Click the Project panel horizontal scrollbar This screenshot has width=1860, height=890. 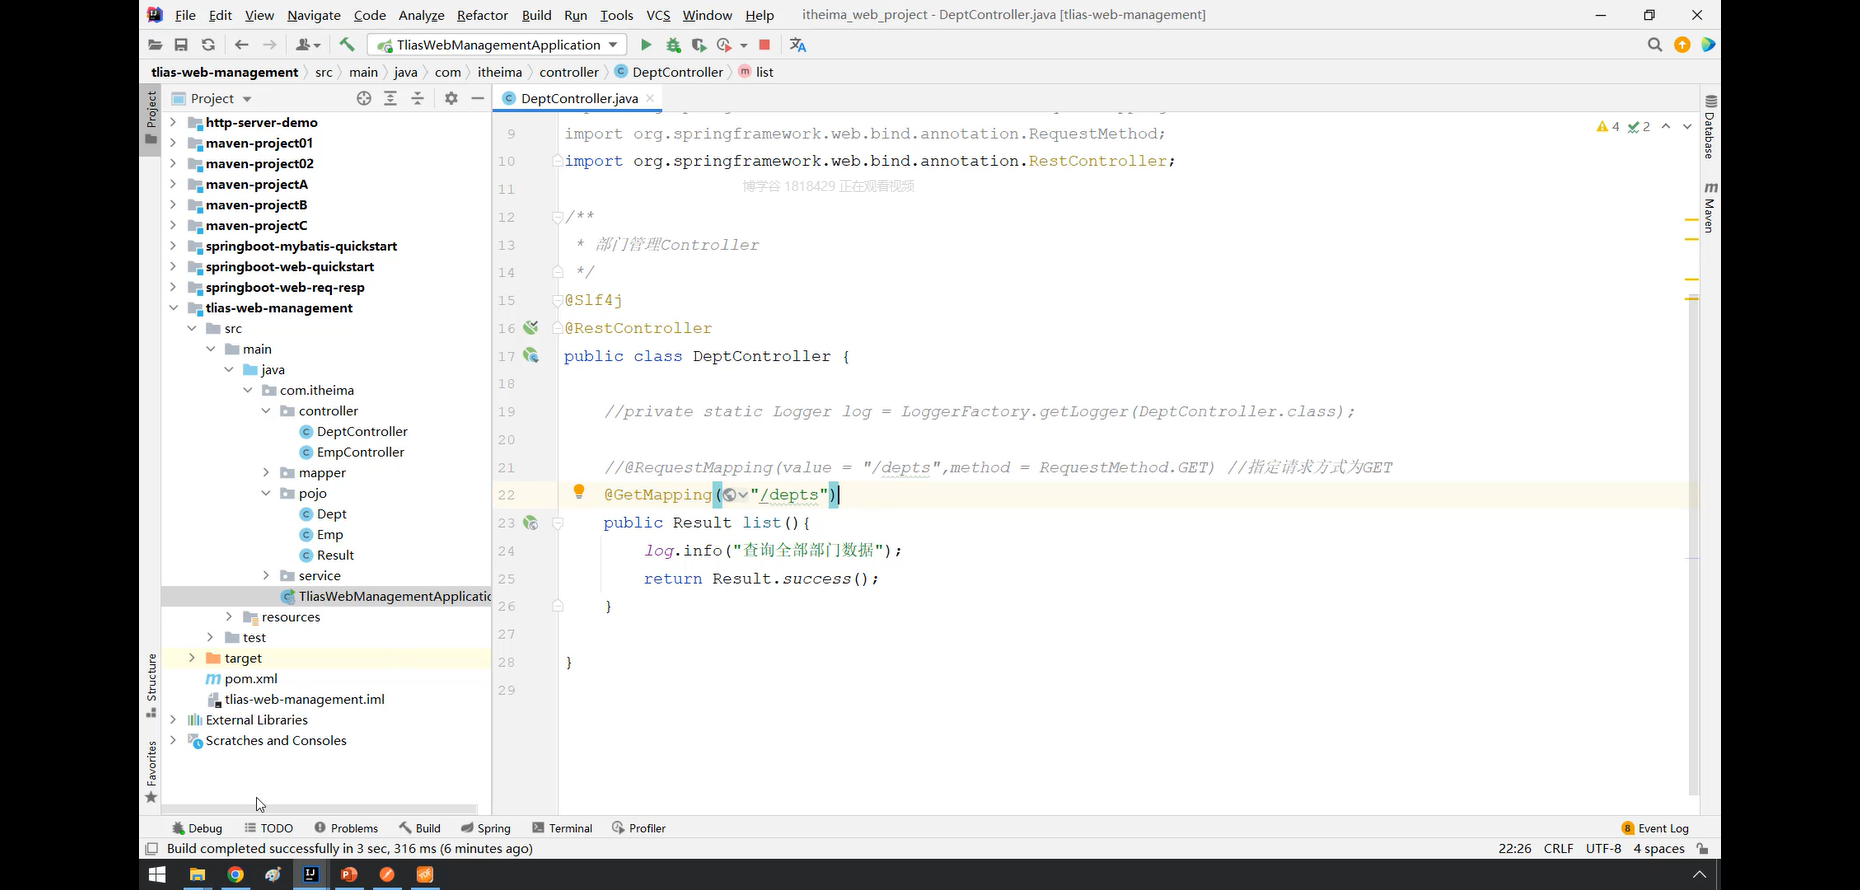coord(319,808)
